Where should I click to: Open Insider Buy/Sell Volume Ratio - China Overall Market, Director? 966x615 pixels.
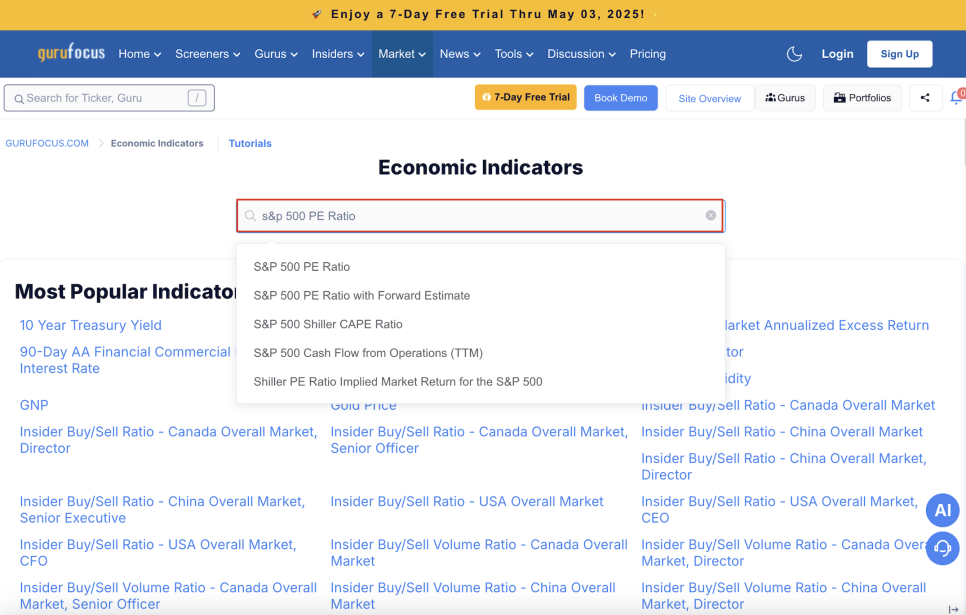[784, 596]
